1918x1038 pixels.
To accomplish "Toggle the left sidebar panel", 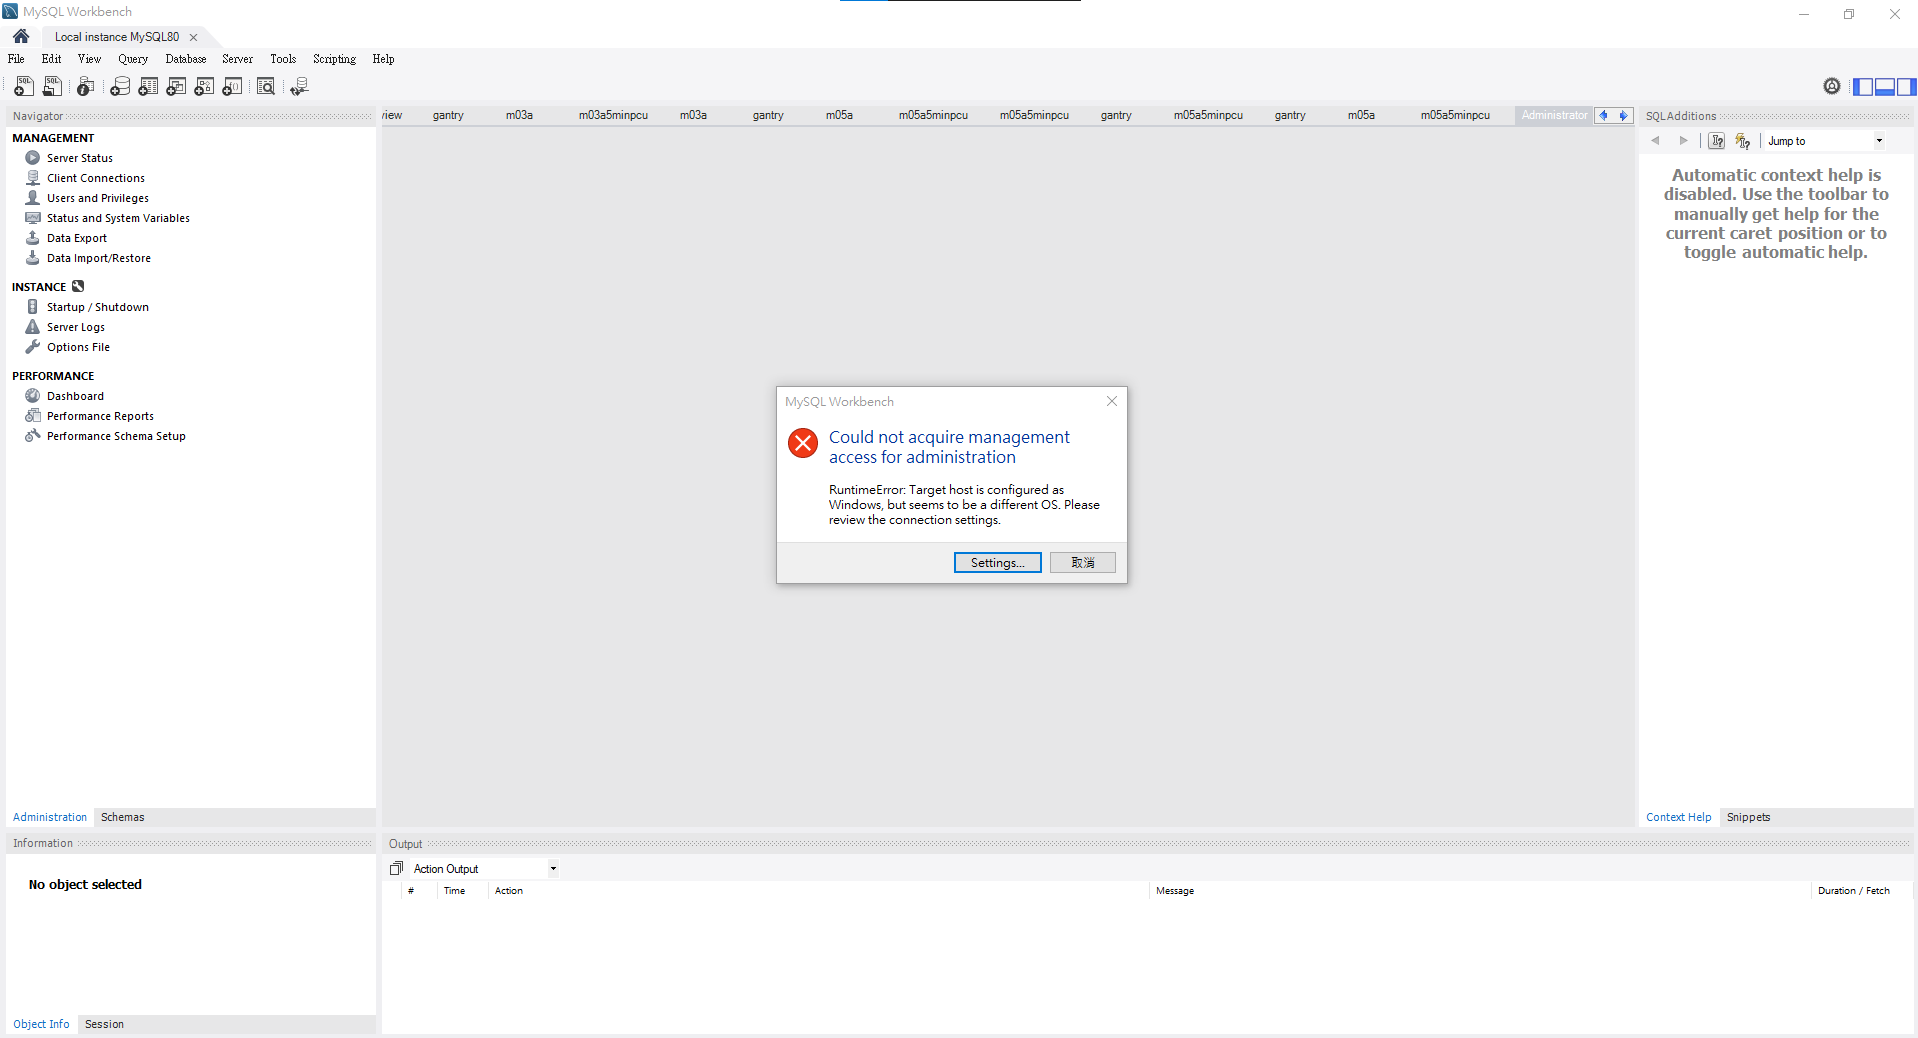I will click(1863, 87).
